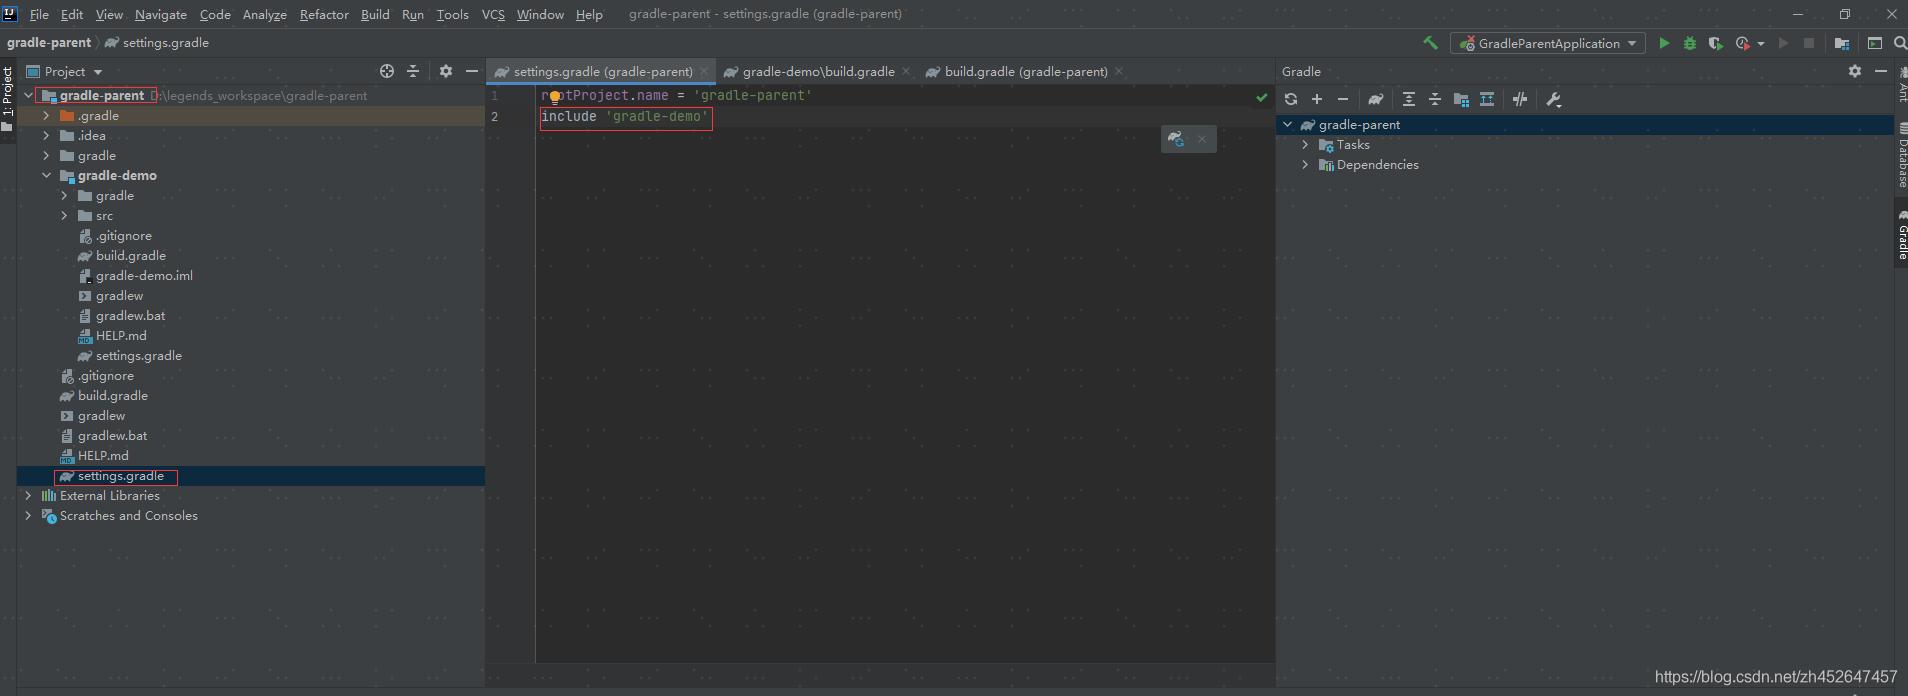This screenshot has width=1908, height=696.
Task: Toggle Gradle offline mode
Action: tap(1520, 99)
